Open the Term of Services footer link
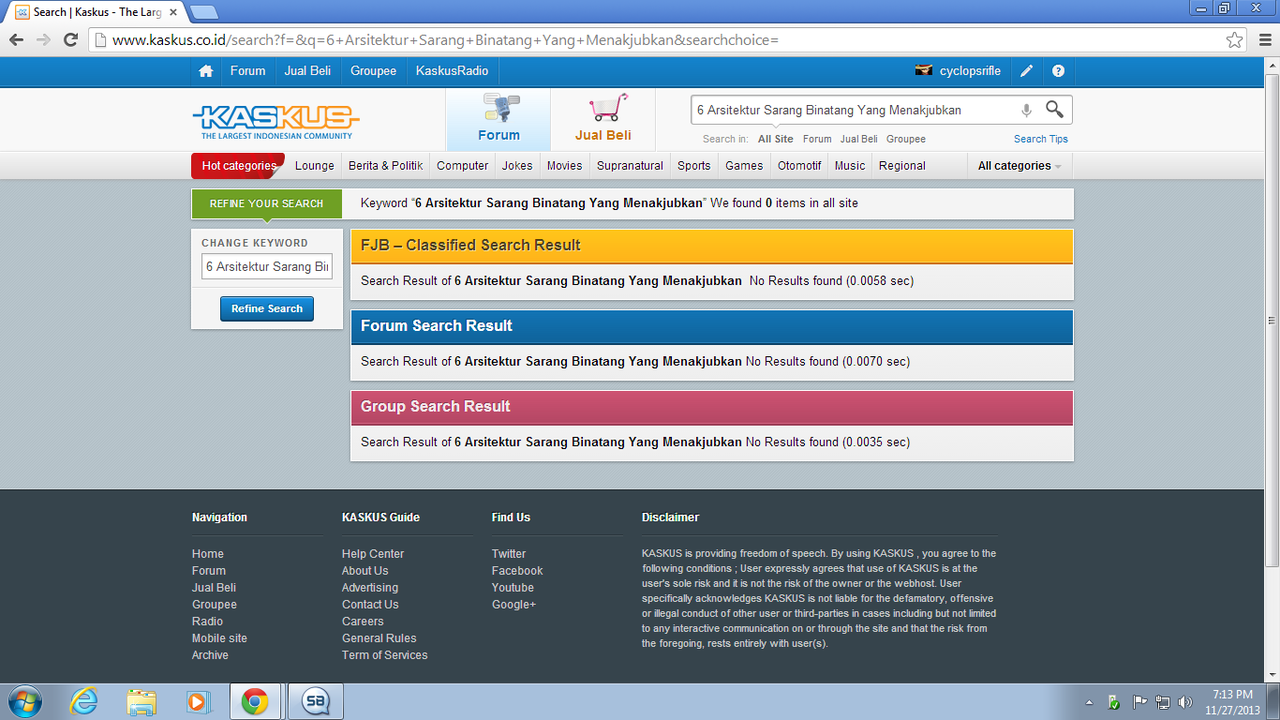 (x=385, y=655)
